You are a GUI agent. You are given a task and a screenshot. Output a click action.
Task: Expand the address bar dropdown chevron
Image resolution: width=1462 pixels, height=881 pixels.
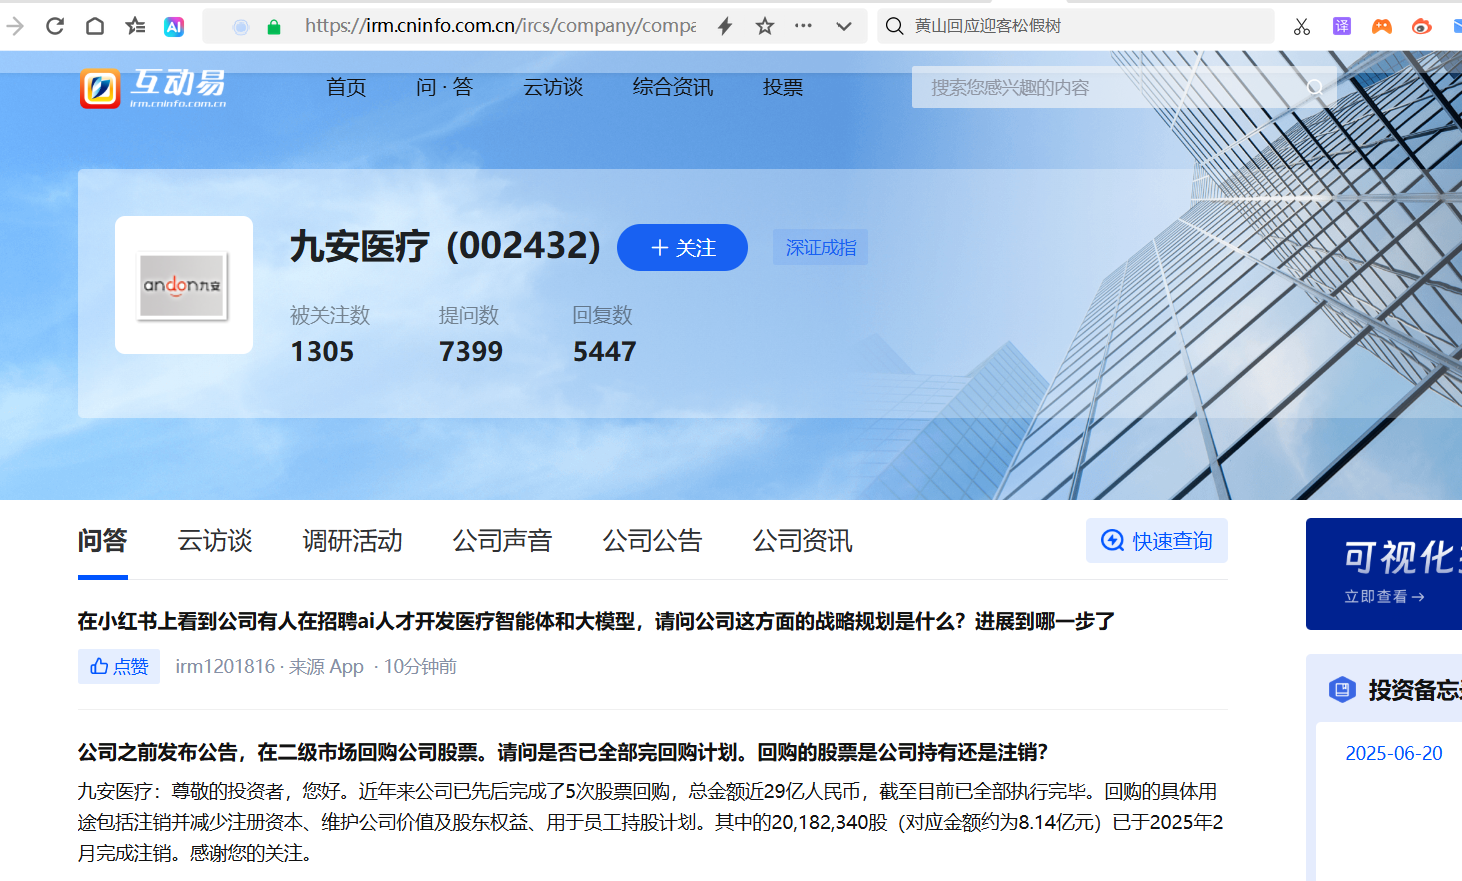[844, 27]
